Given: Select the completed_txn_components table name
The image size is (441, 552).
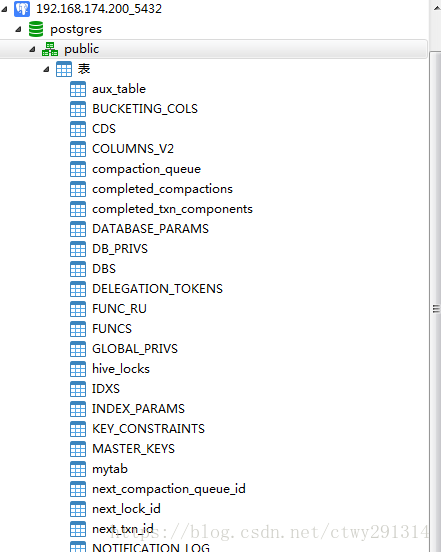Looking at the screenshot, I should (172, 209).
